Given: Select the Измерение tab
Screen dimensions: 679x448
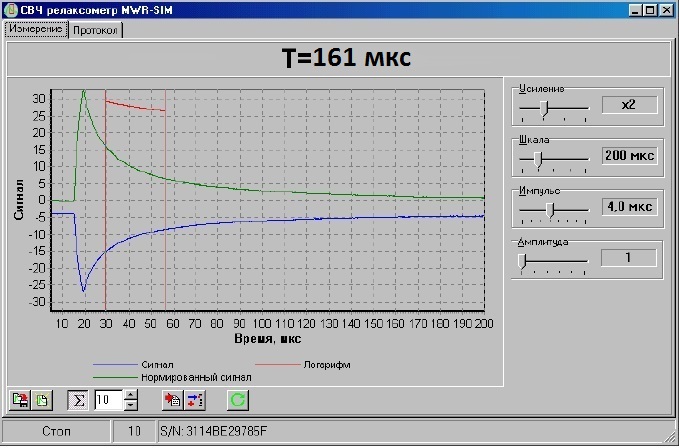Looking at the screenshot, I should [x=36, y=29].
